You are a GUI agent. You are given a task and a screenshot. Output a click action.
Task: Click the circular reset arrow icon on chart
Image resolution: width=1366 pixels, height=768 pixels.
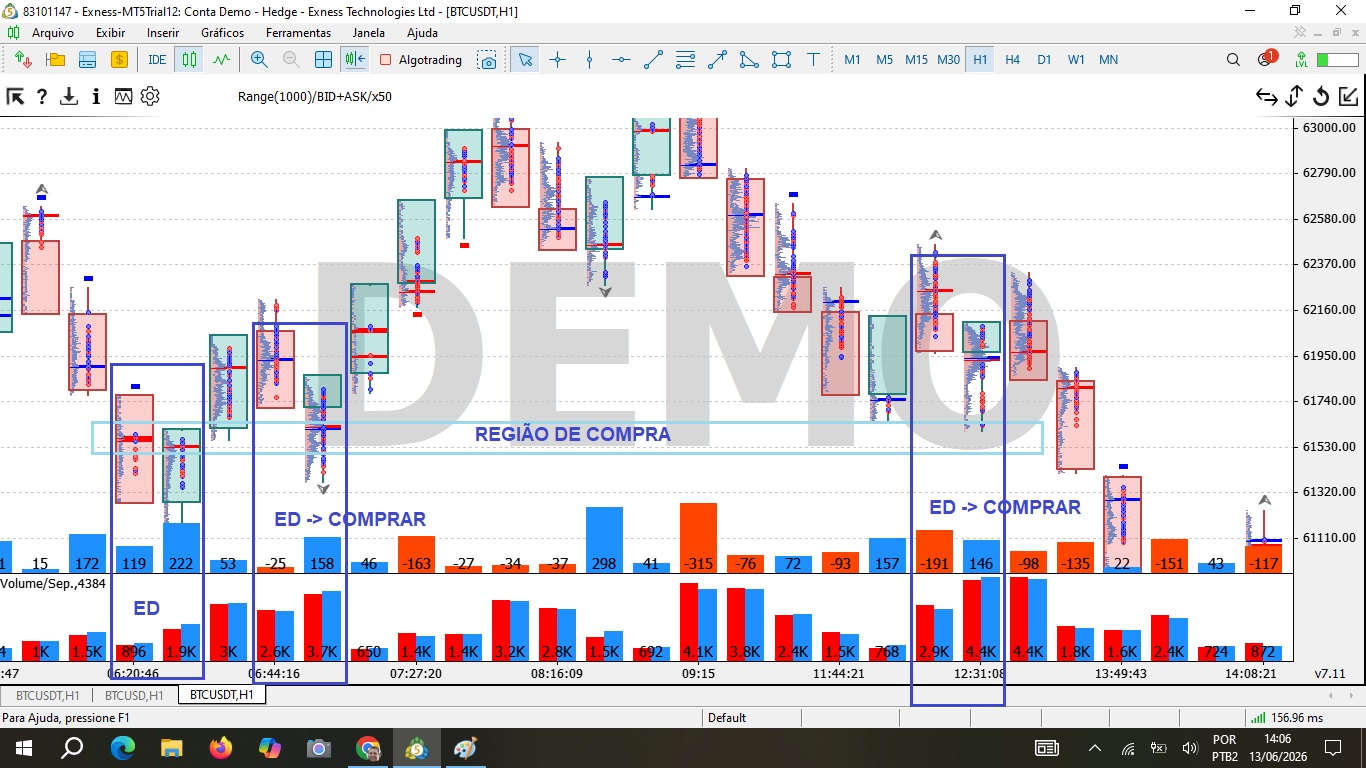(1321, 97)
